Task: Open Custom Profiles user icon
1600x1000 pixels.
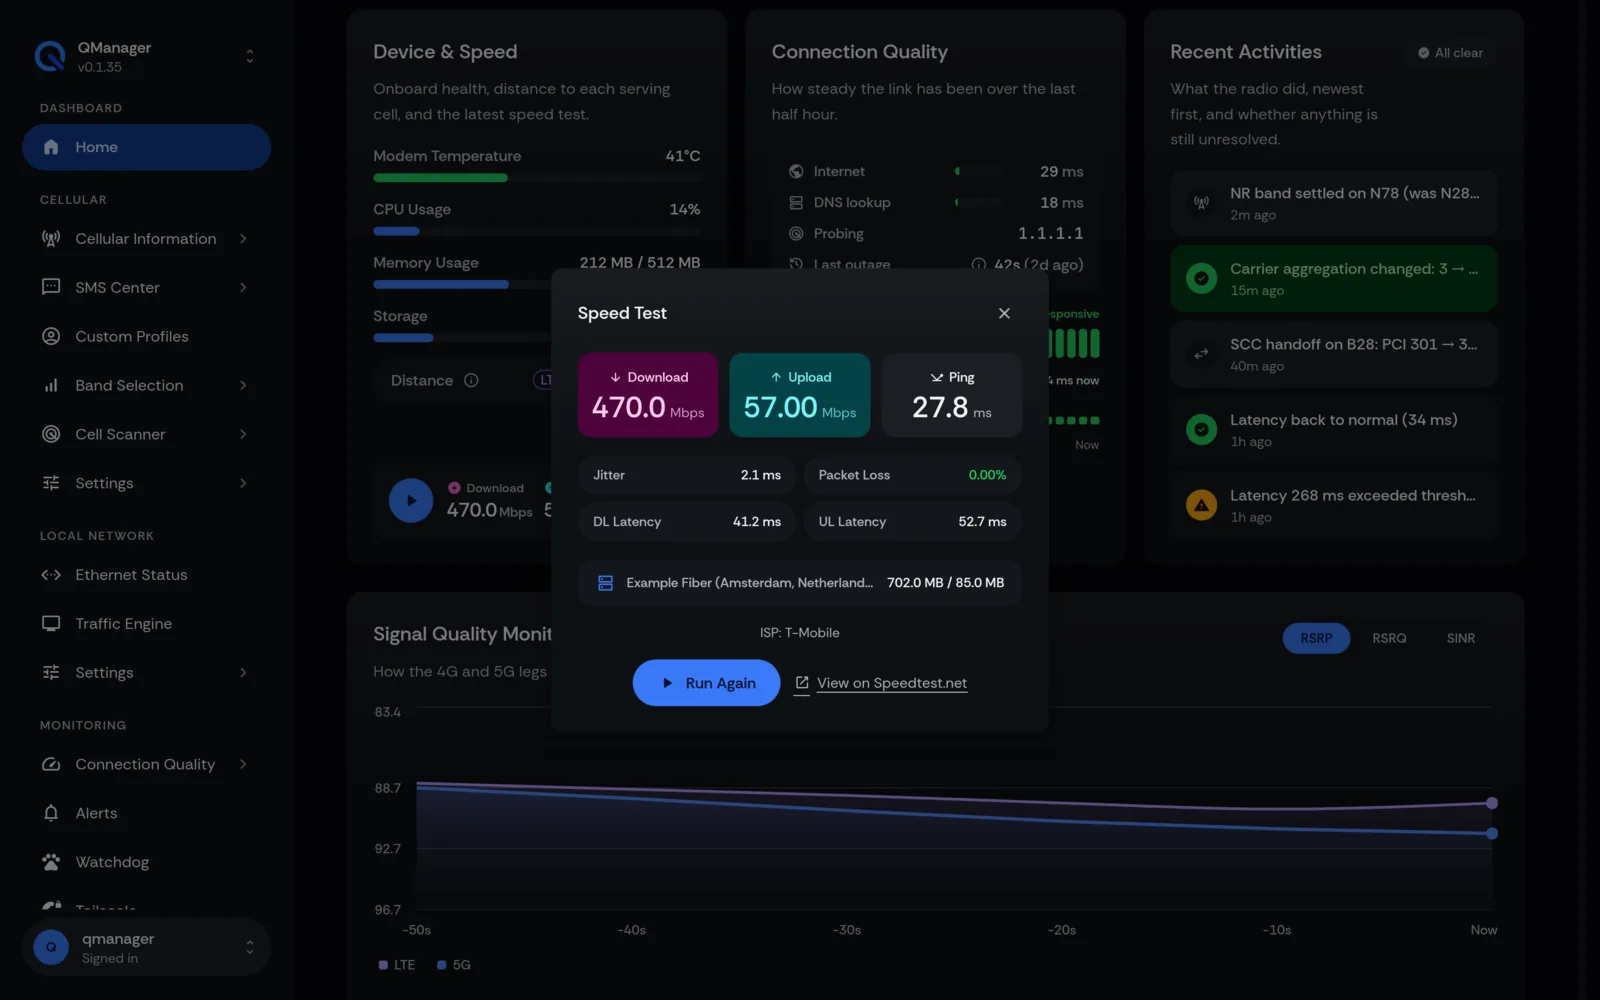Action: pos(51,336)
